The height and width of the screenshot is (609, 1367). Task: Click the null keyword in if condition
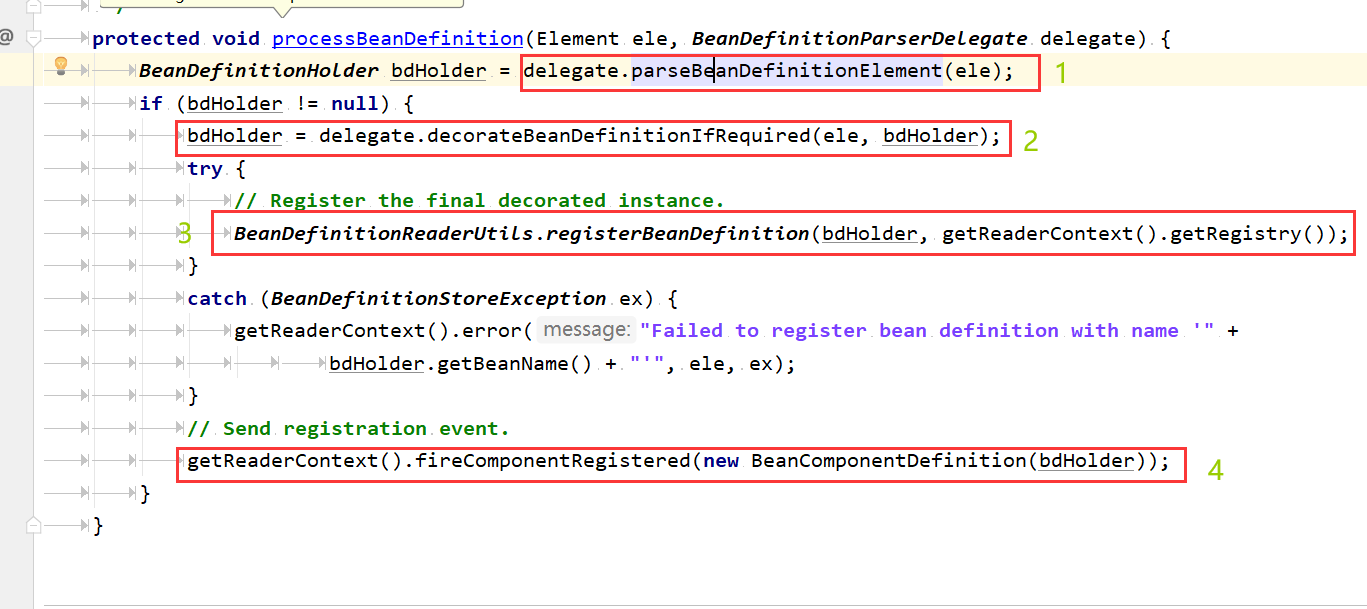(354, 104)
